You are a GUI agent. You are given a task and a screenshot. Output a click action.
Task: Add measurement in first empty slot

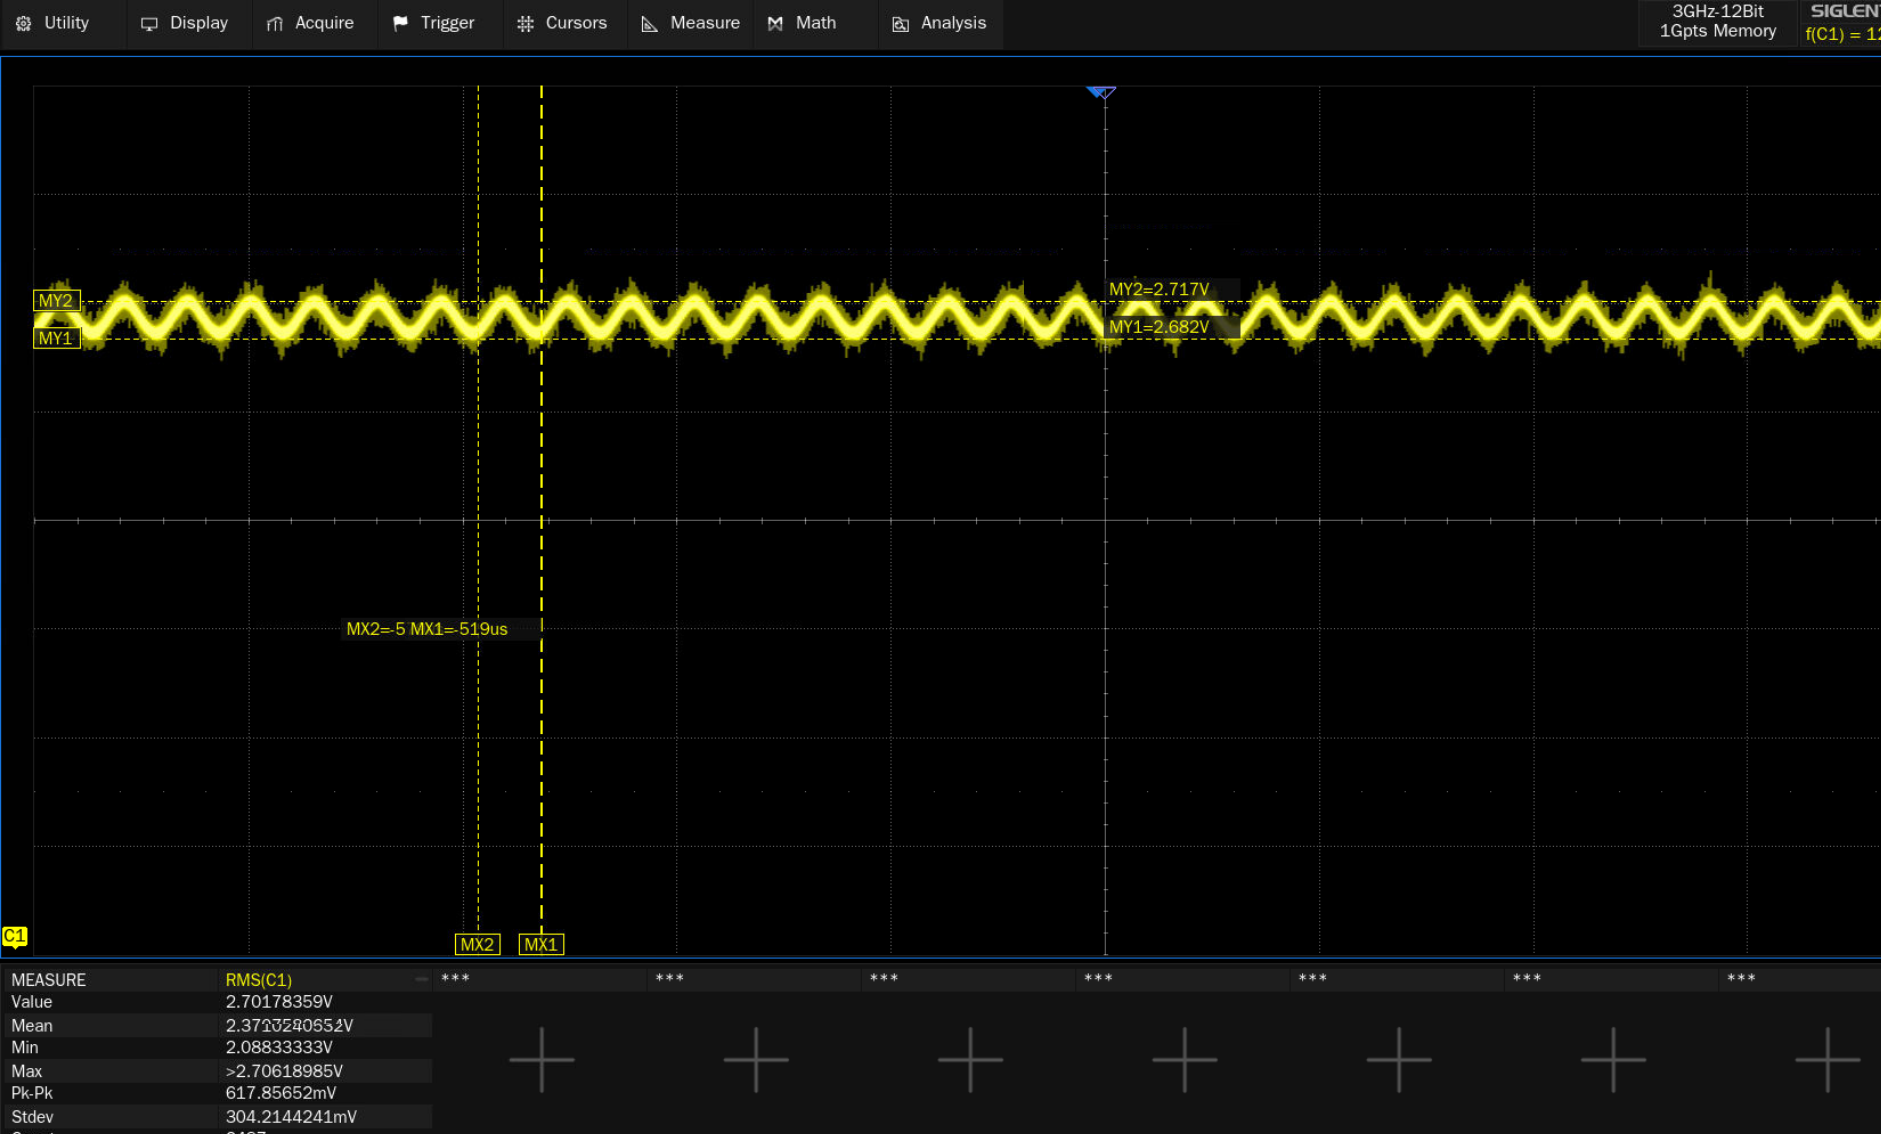[541, 1059]
